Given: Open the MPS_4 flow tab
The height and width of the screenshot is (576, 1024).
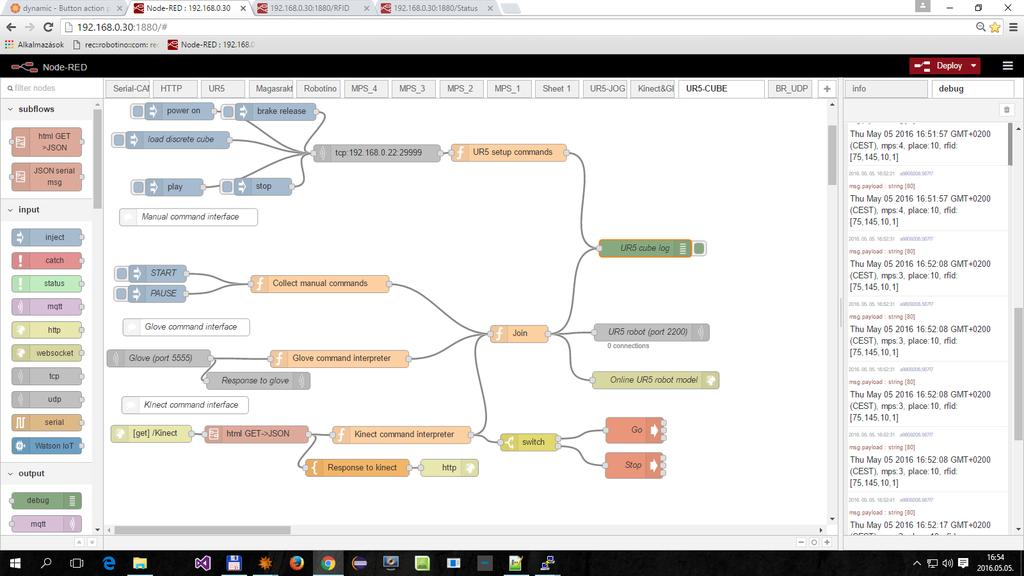Looking at the screenshot, I should coord(364,89).
